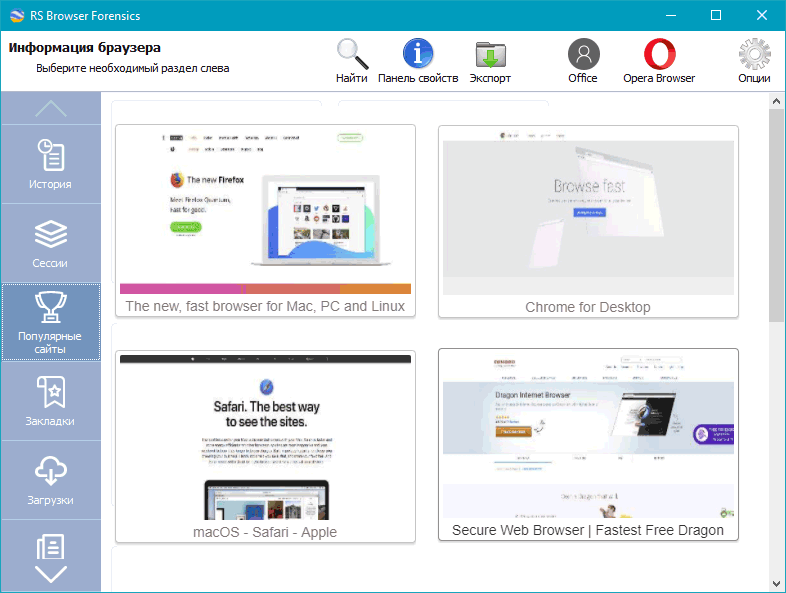Viewport: 786px width, 593px height.
Task: Move the sidebar list up with the chevron
Action: pos(51,108)
